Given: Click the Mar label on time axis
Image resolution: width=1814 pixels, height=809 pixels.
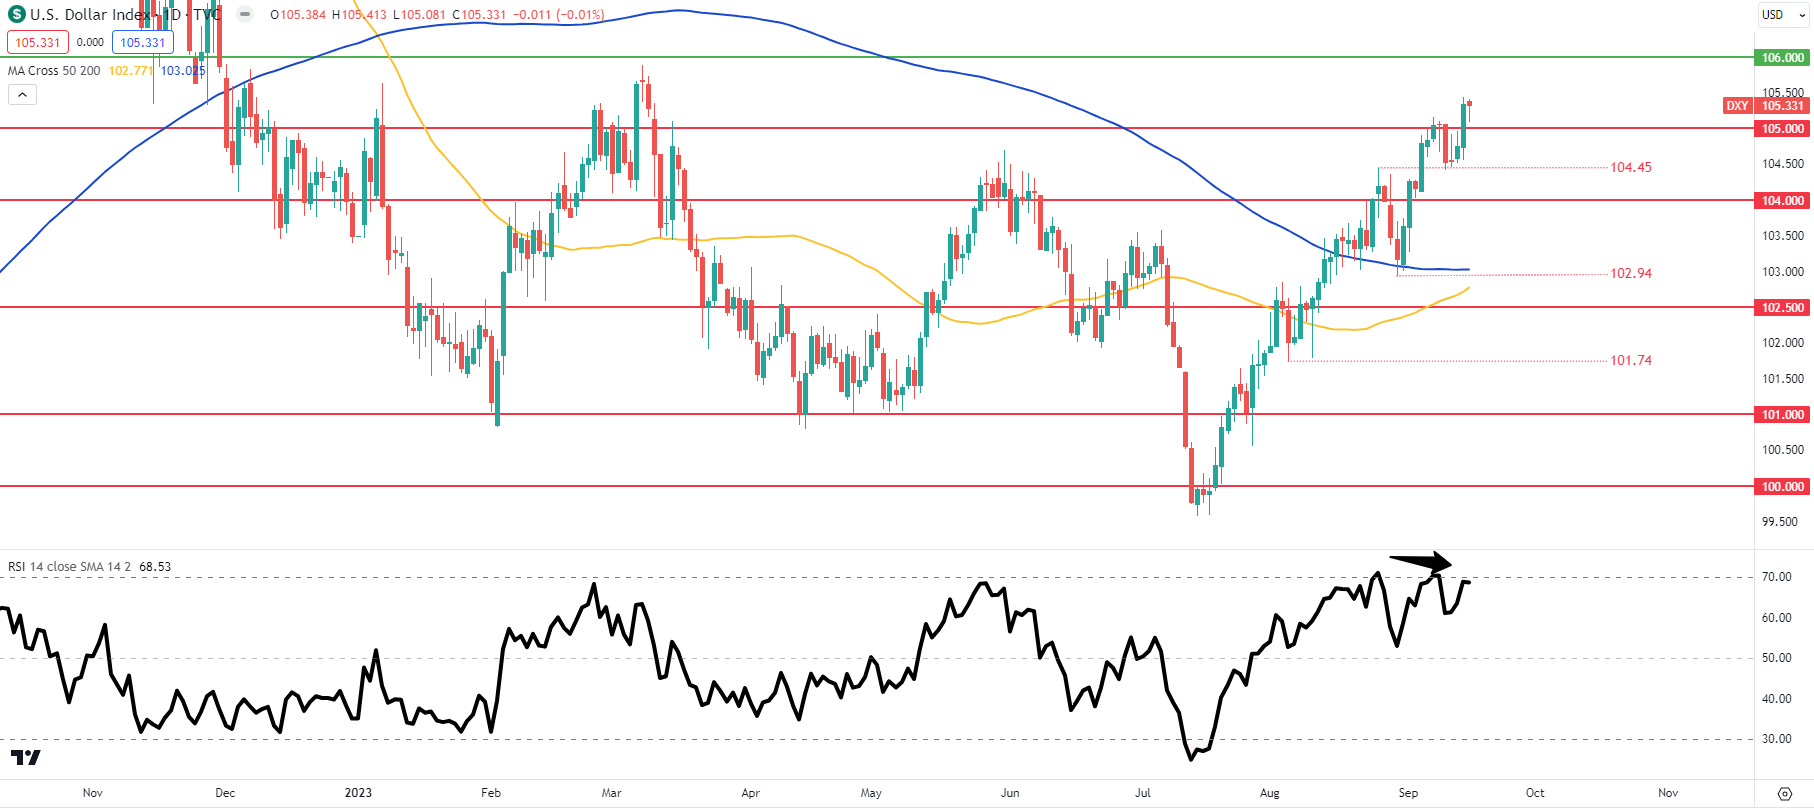Looking at the screenshot, I should click(611, 793).
